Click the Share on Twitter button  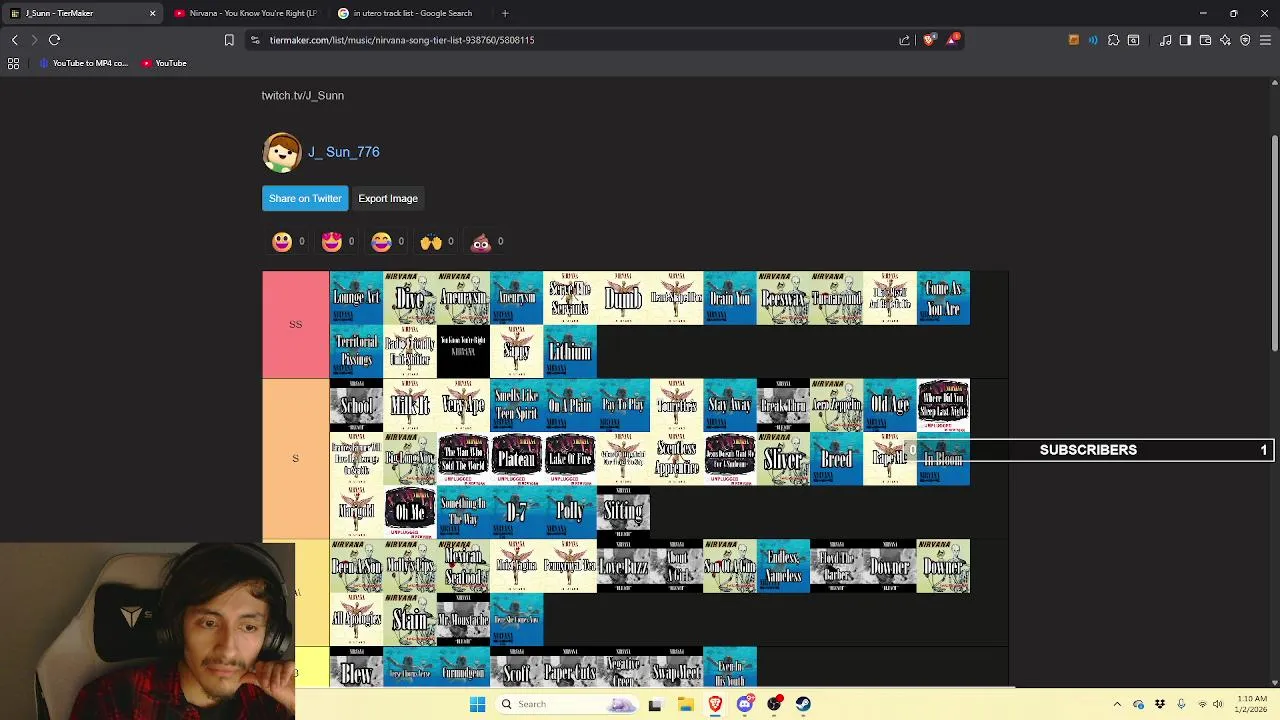click(305, 198)
